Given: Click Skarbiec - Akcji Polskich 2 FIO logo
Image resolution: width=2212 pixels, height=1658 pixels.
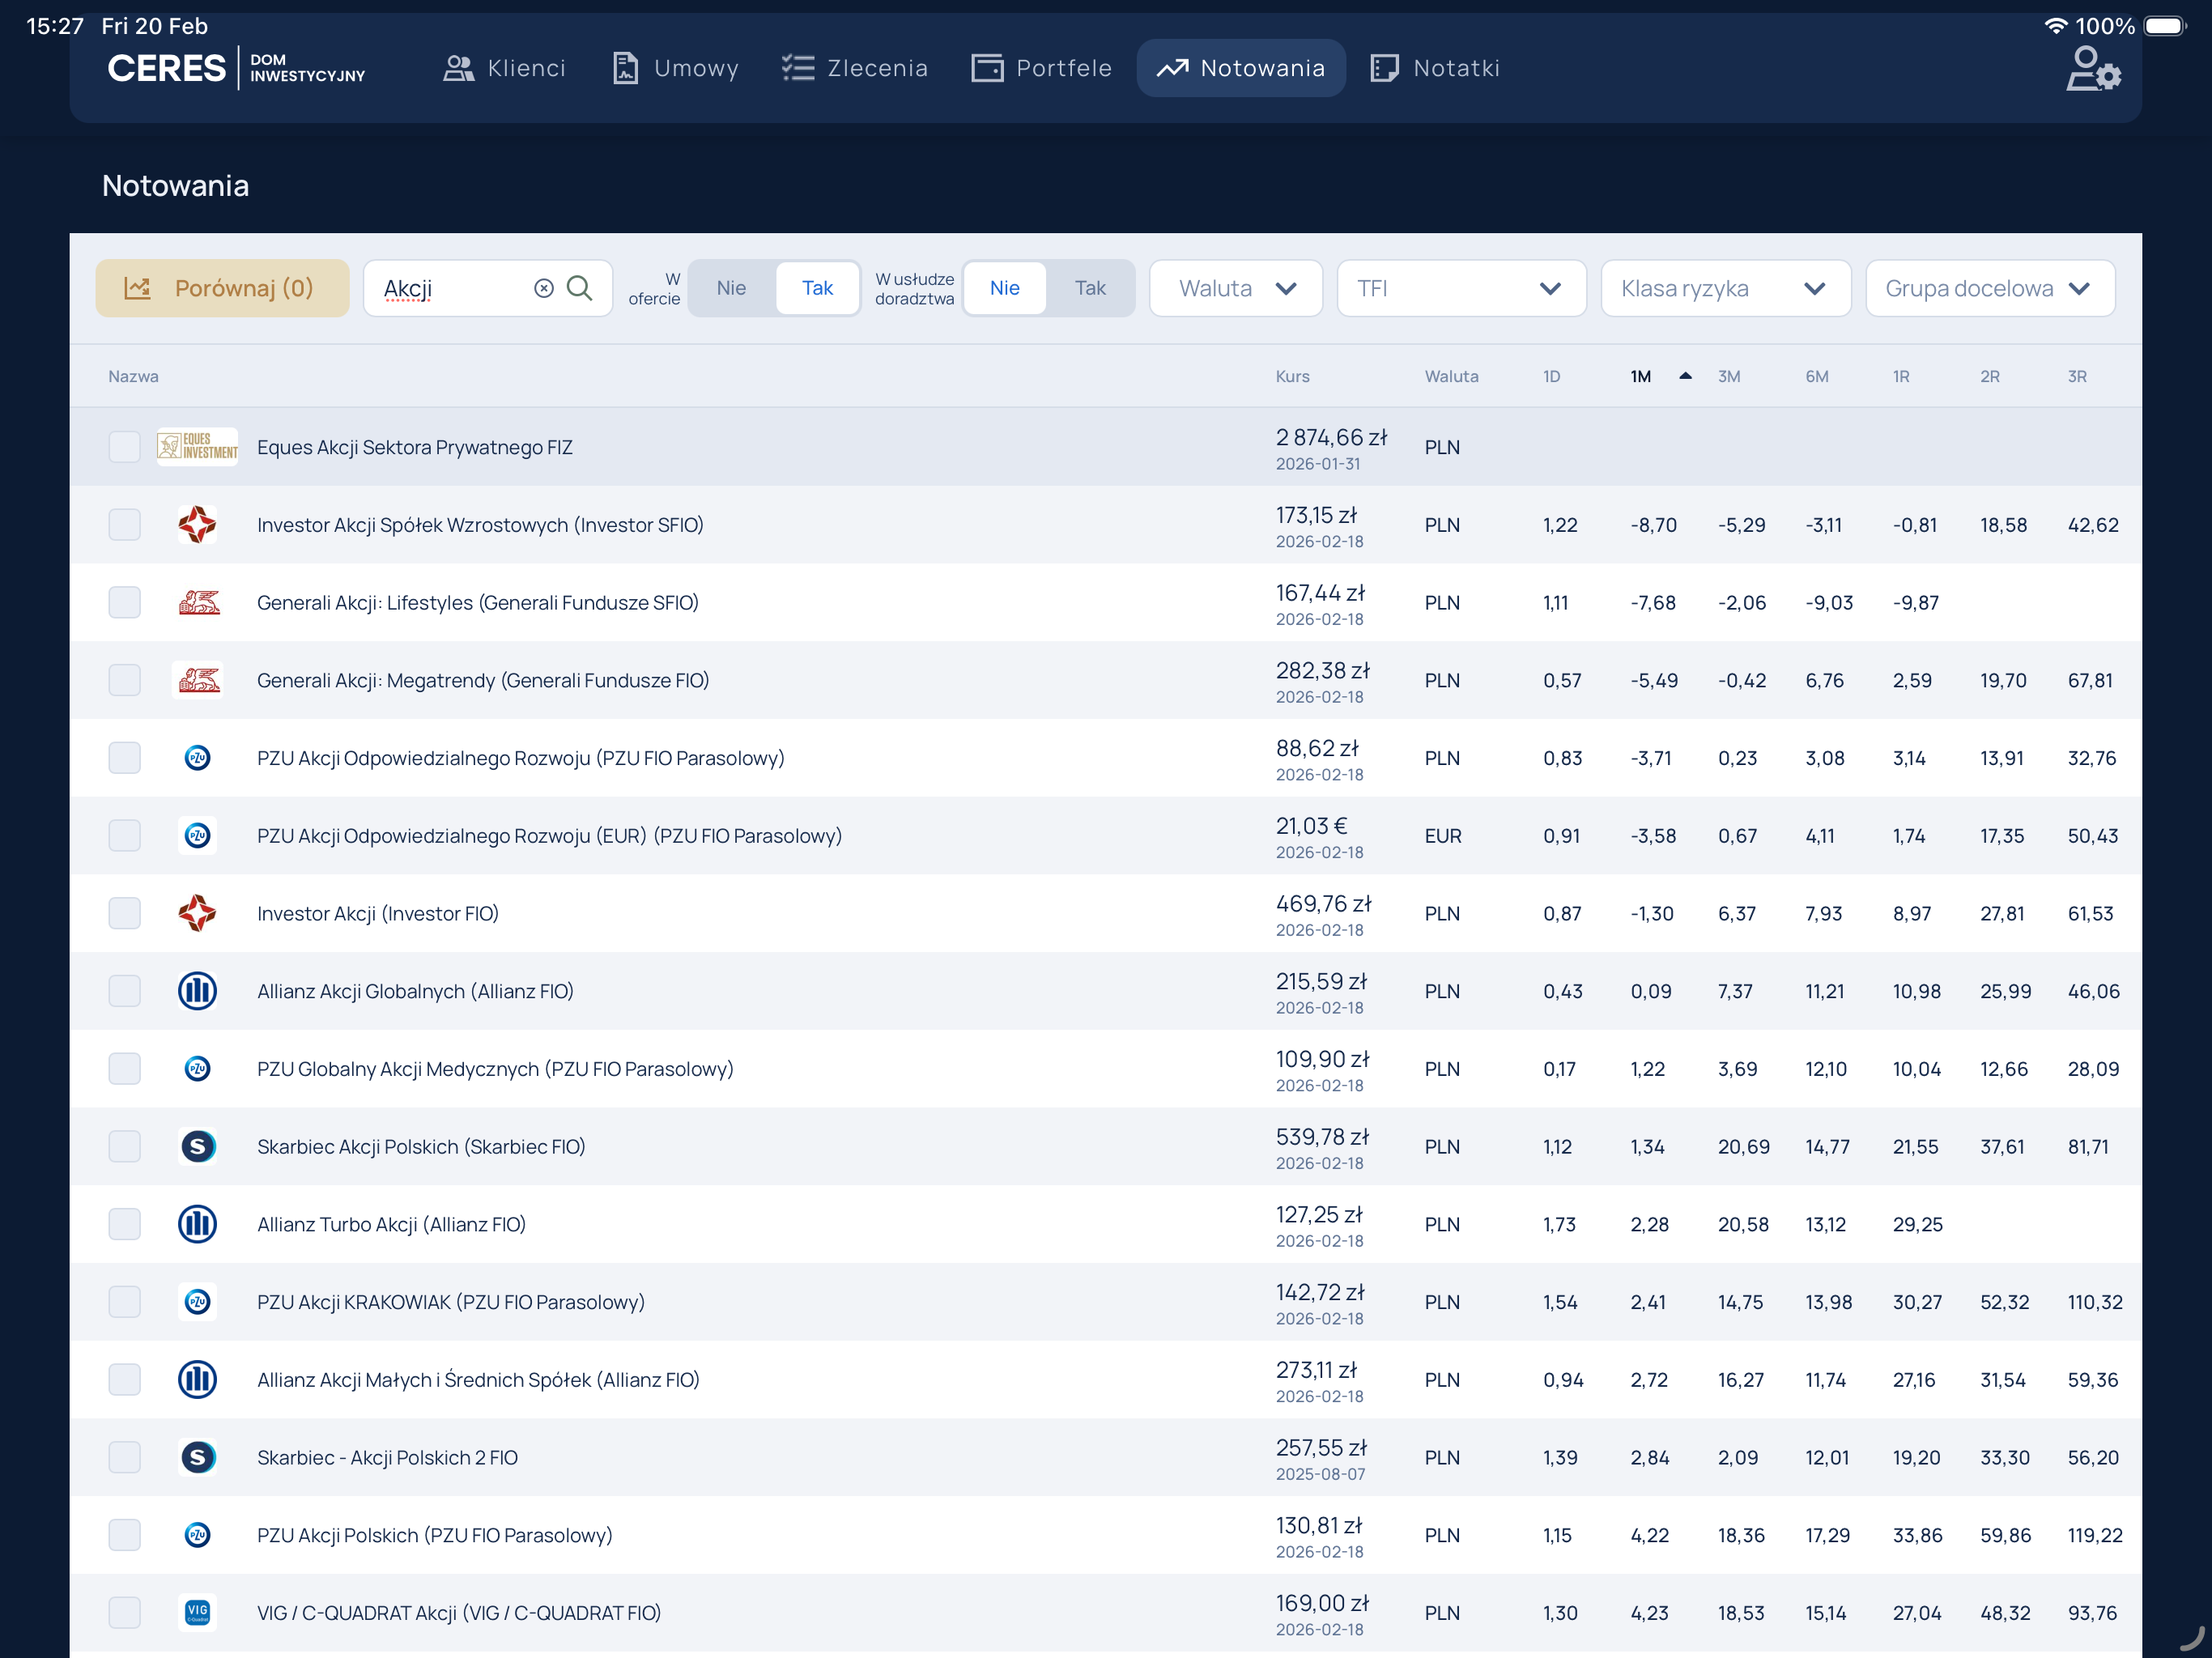Looking at the screenshot, I should click(197, 1458).
